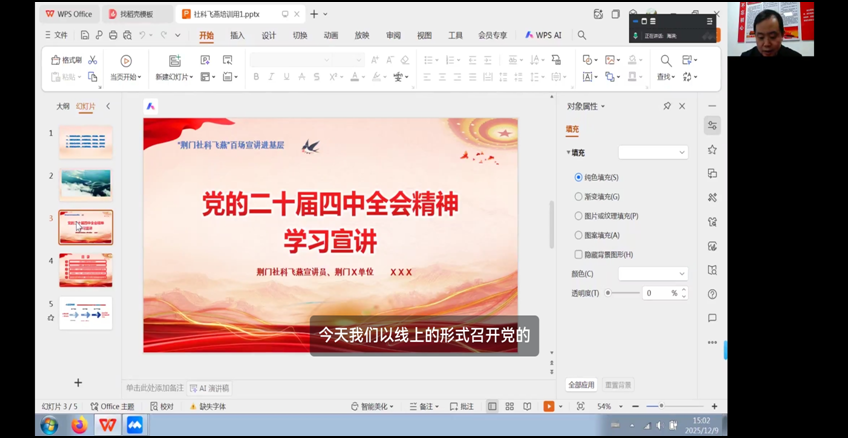The image size is (848, 438).
Task: Select gradient fill (渐变填充) radio option
Action: [x=579, y=196]
